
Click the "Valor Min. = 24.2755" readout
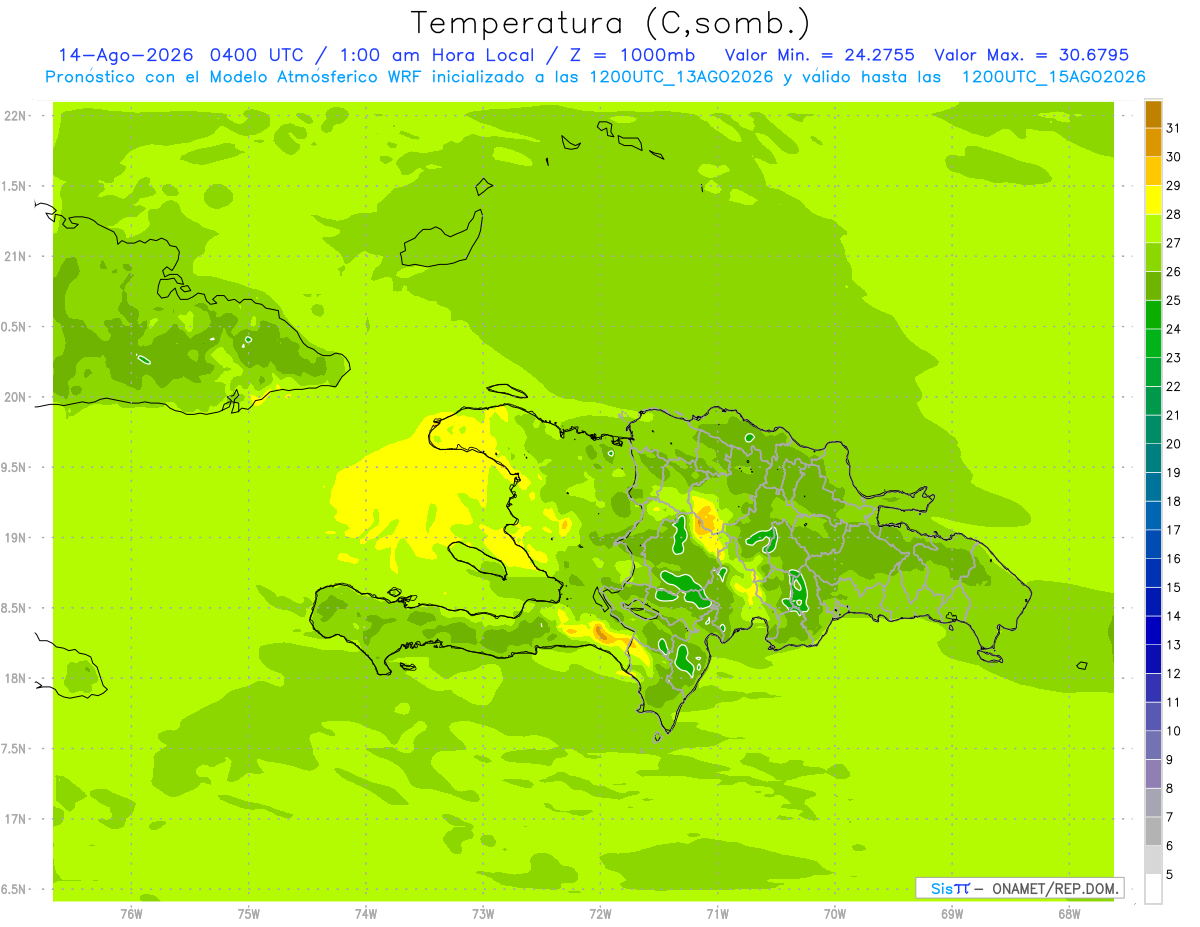(x=820, y=55)
